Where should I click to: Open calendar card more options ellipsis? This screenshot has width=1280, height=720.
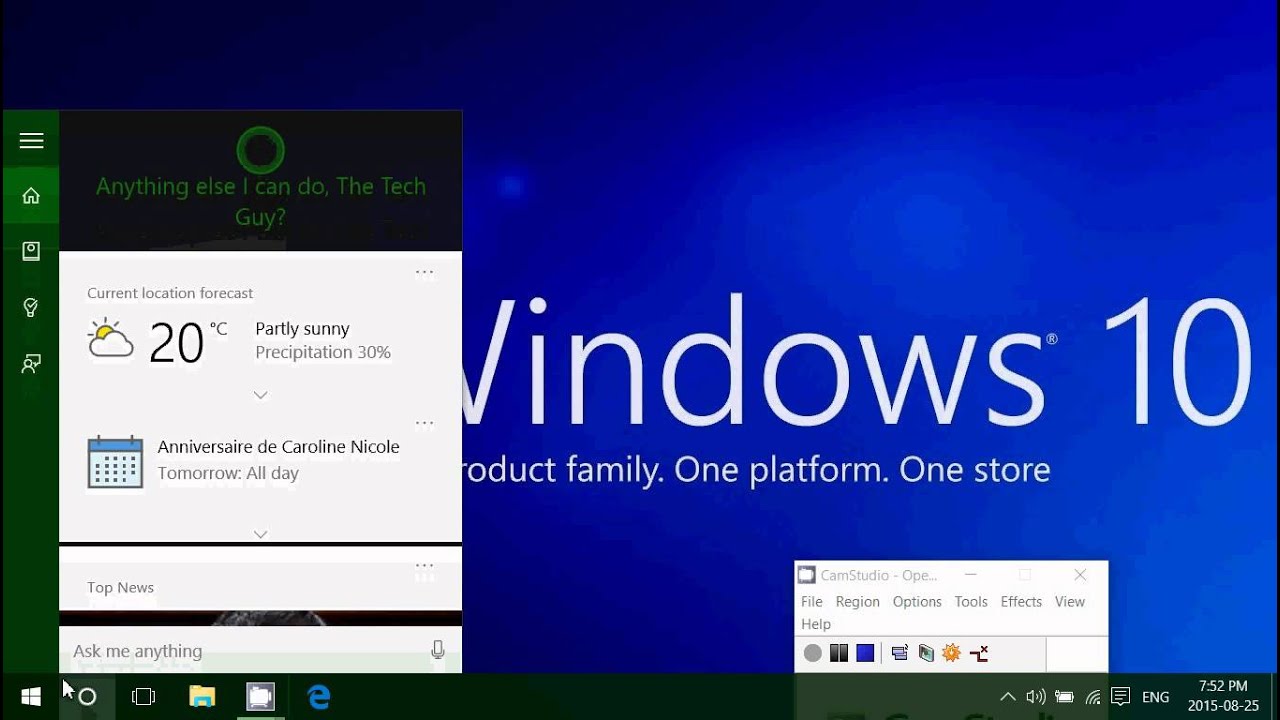click(424, 423)
